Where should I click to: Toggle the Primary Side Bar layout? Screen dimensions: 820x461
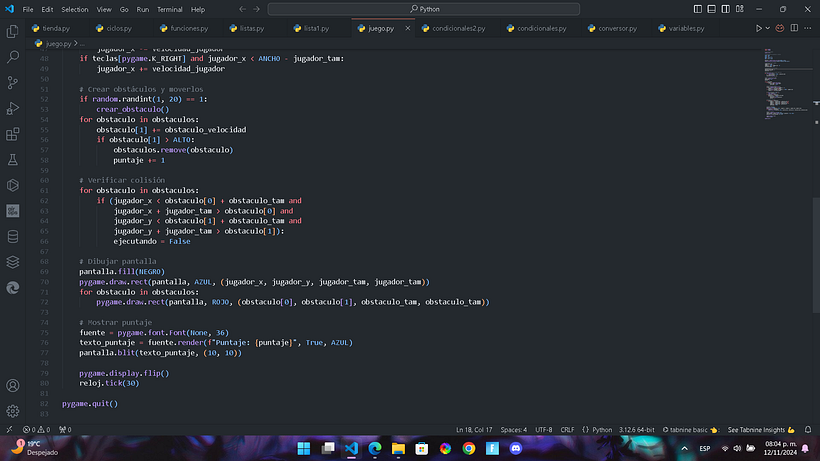pos(698,9)
